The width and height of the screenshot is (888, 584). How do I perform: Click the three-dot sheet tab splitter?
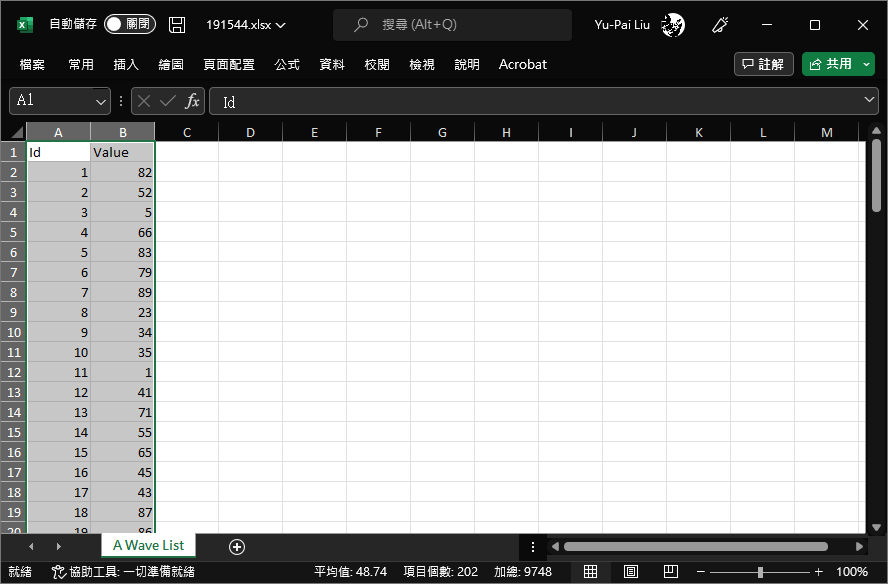coord(533,547)
